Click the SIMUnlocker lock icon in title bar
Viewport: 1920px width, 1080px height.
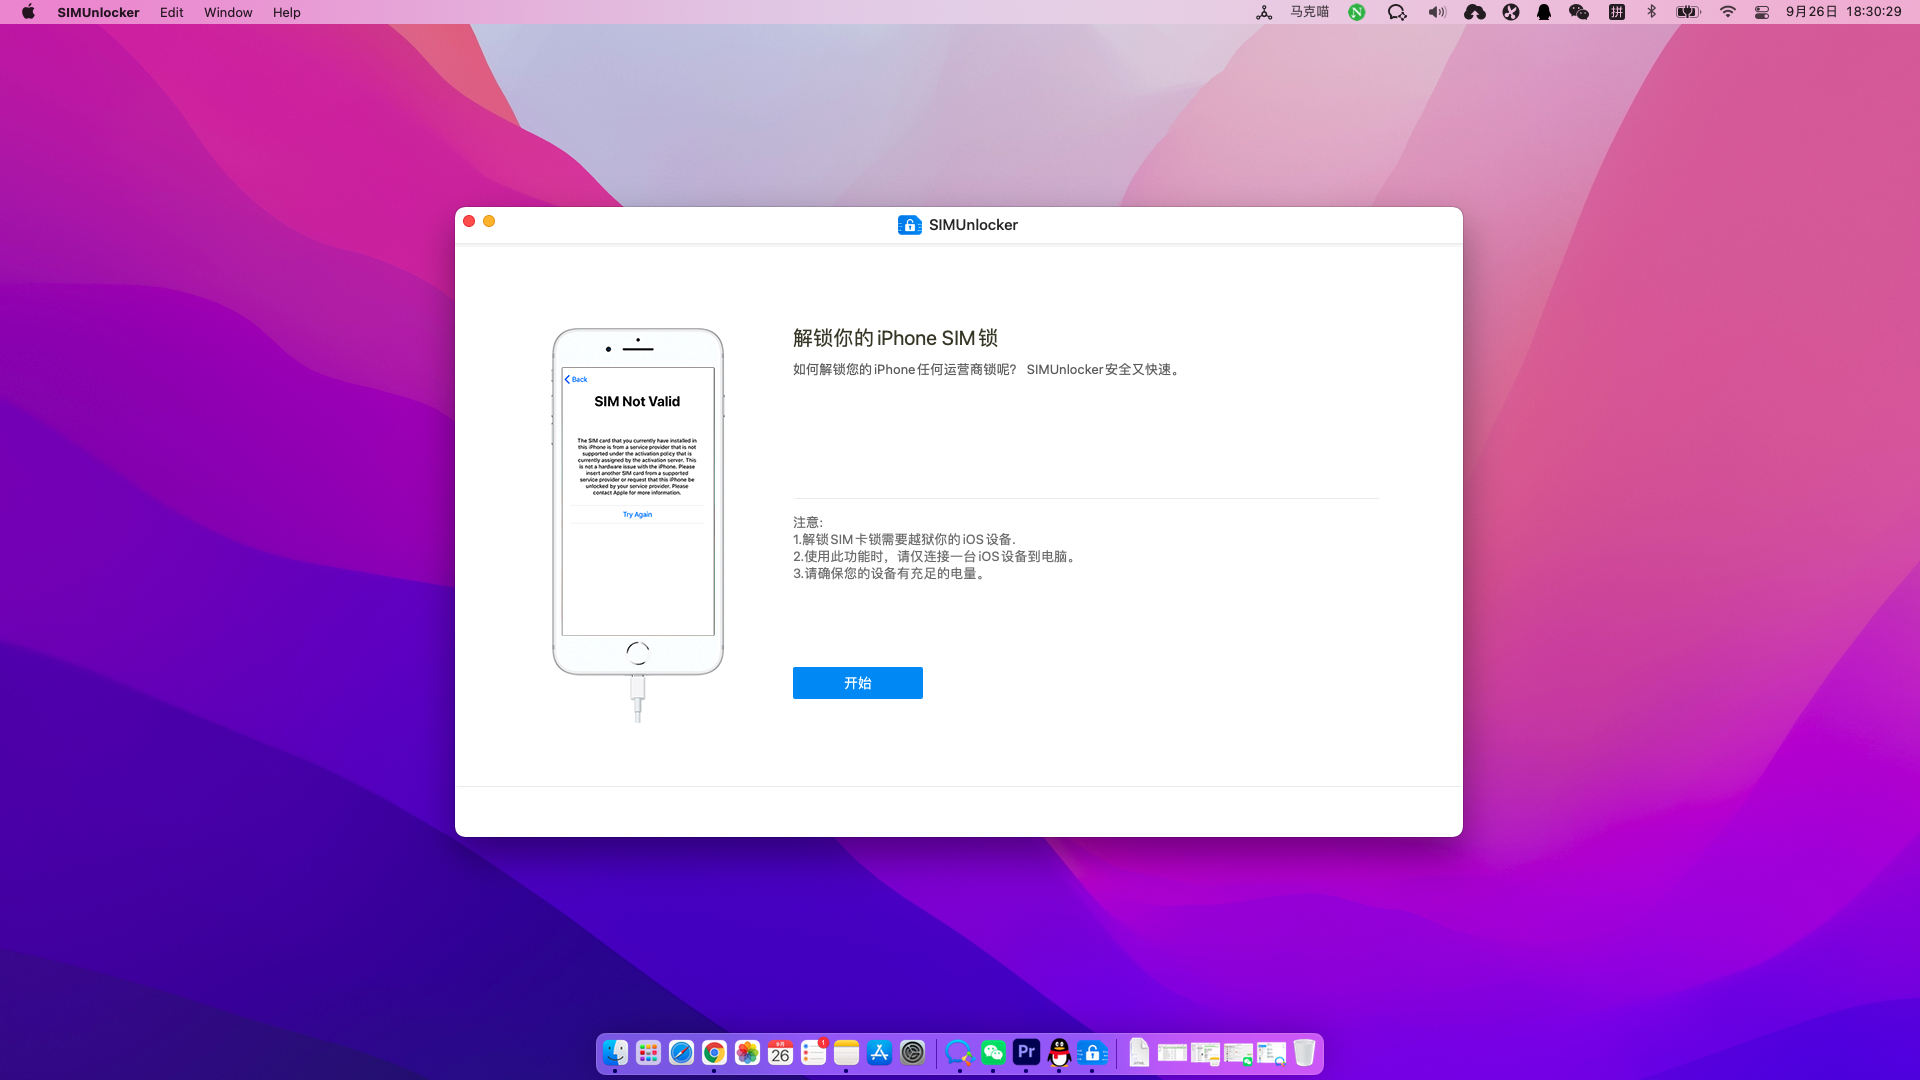pos(909,225)
